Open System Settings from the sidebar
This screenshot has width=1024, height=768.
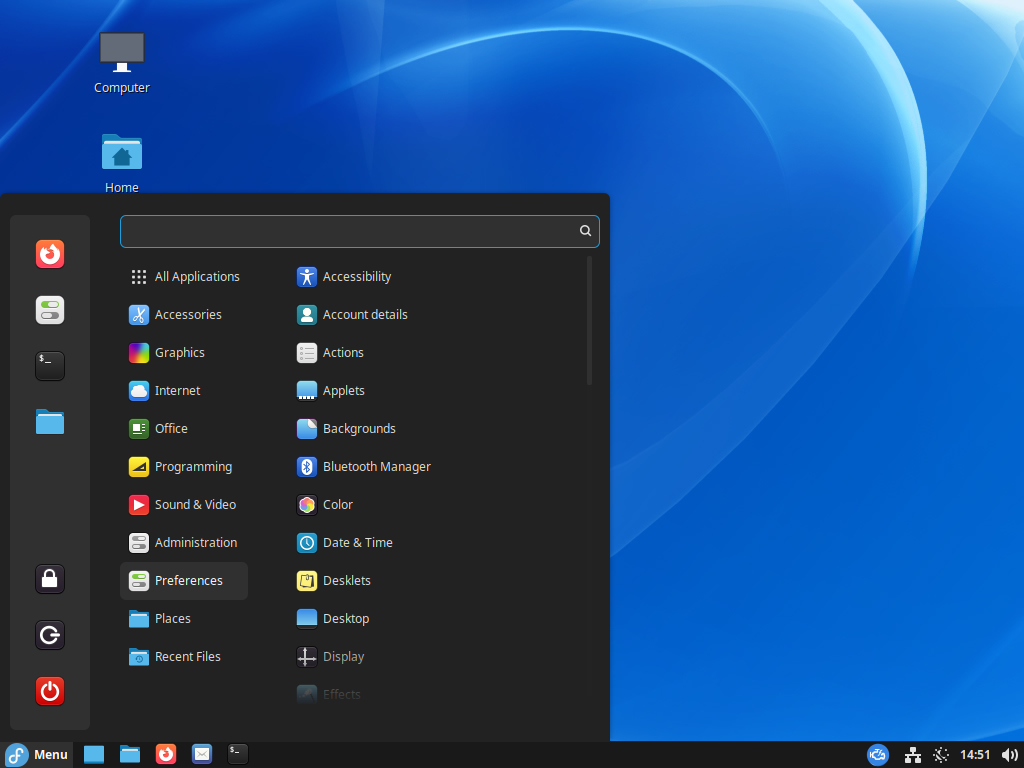[x=50, y=310]
